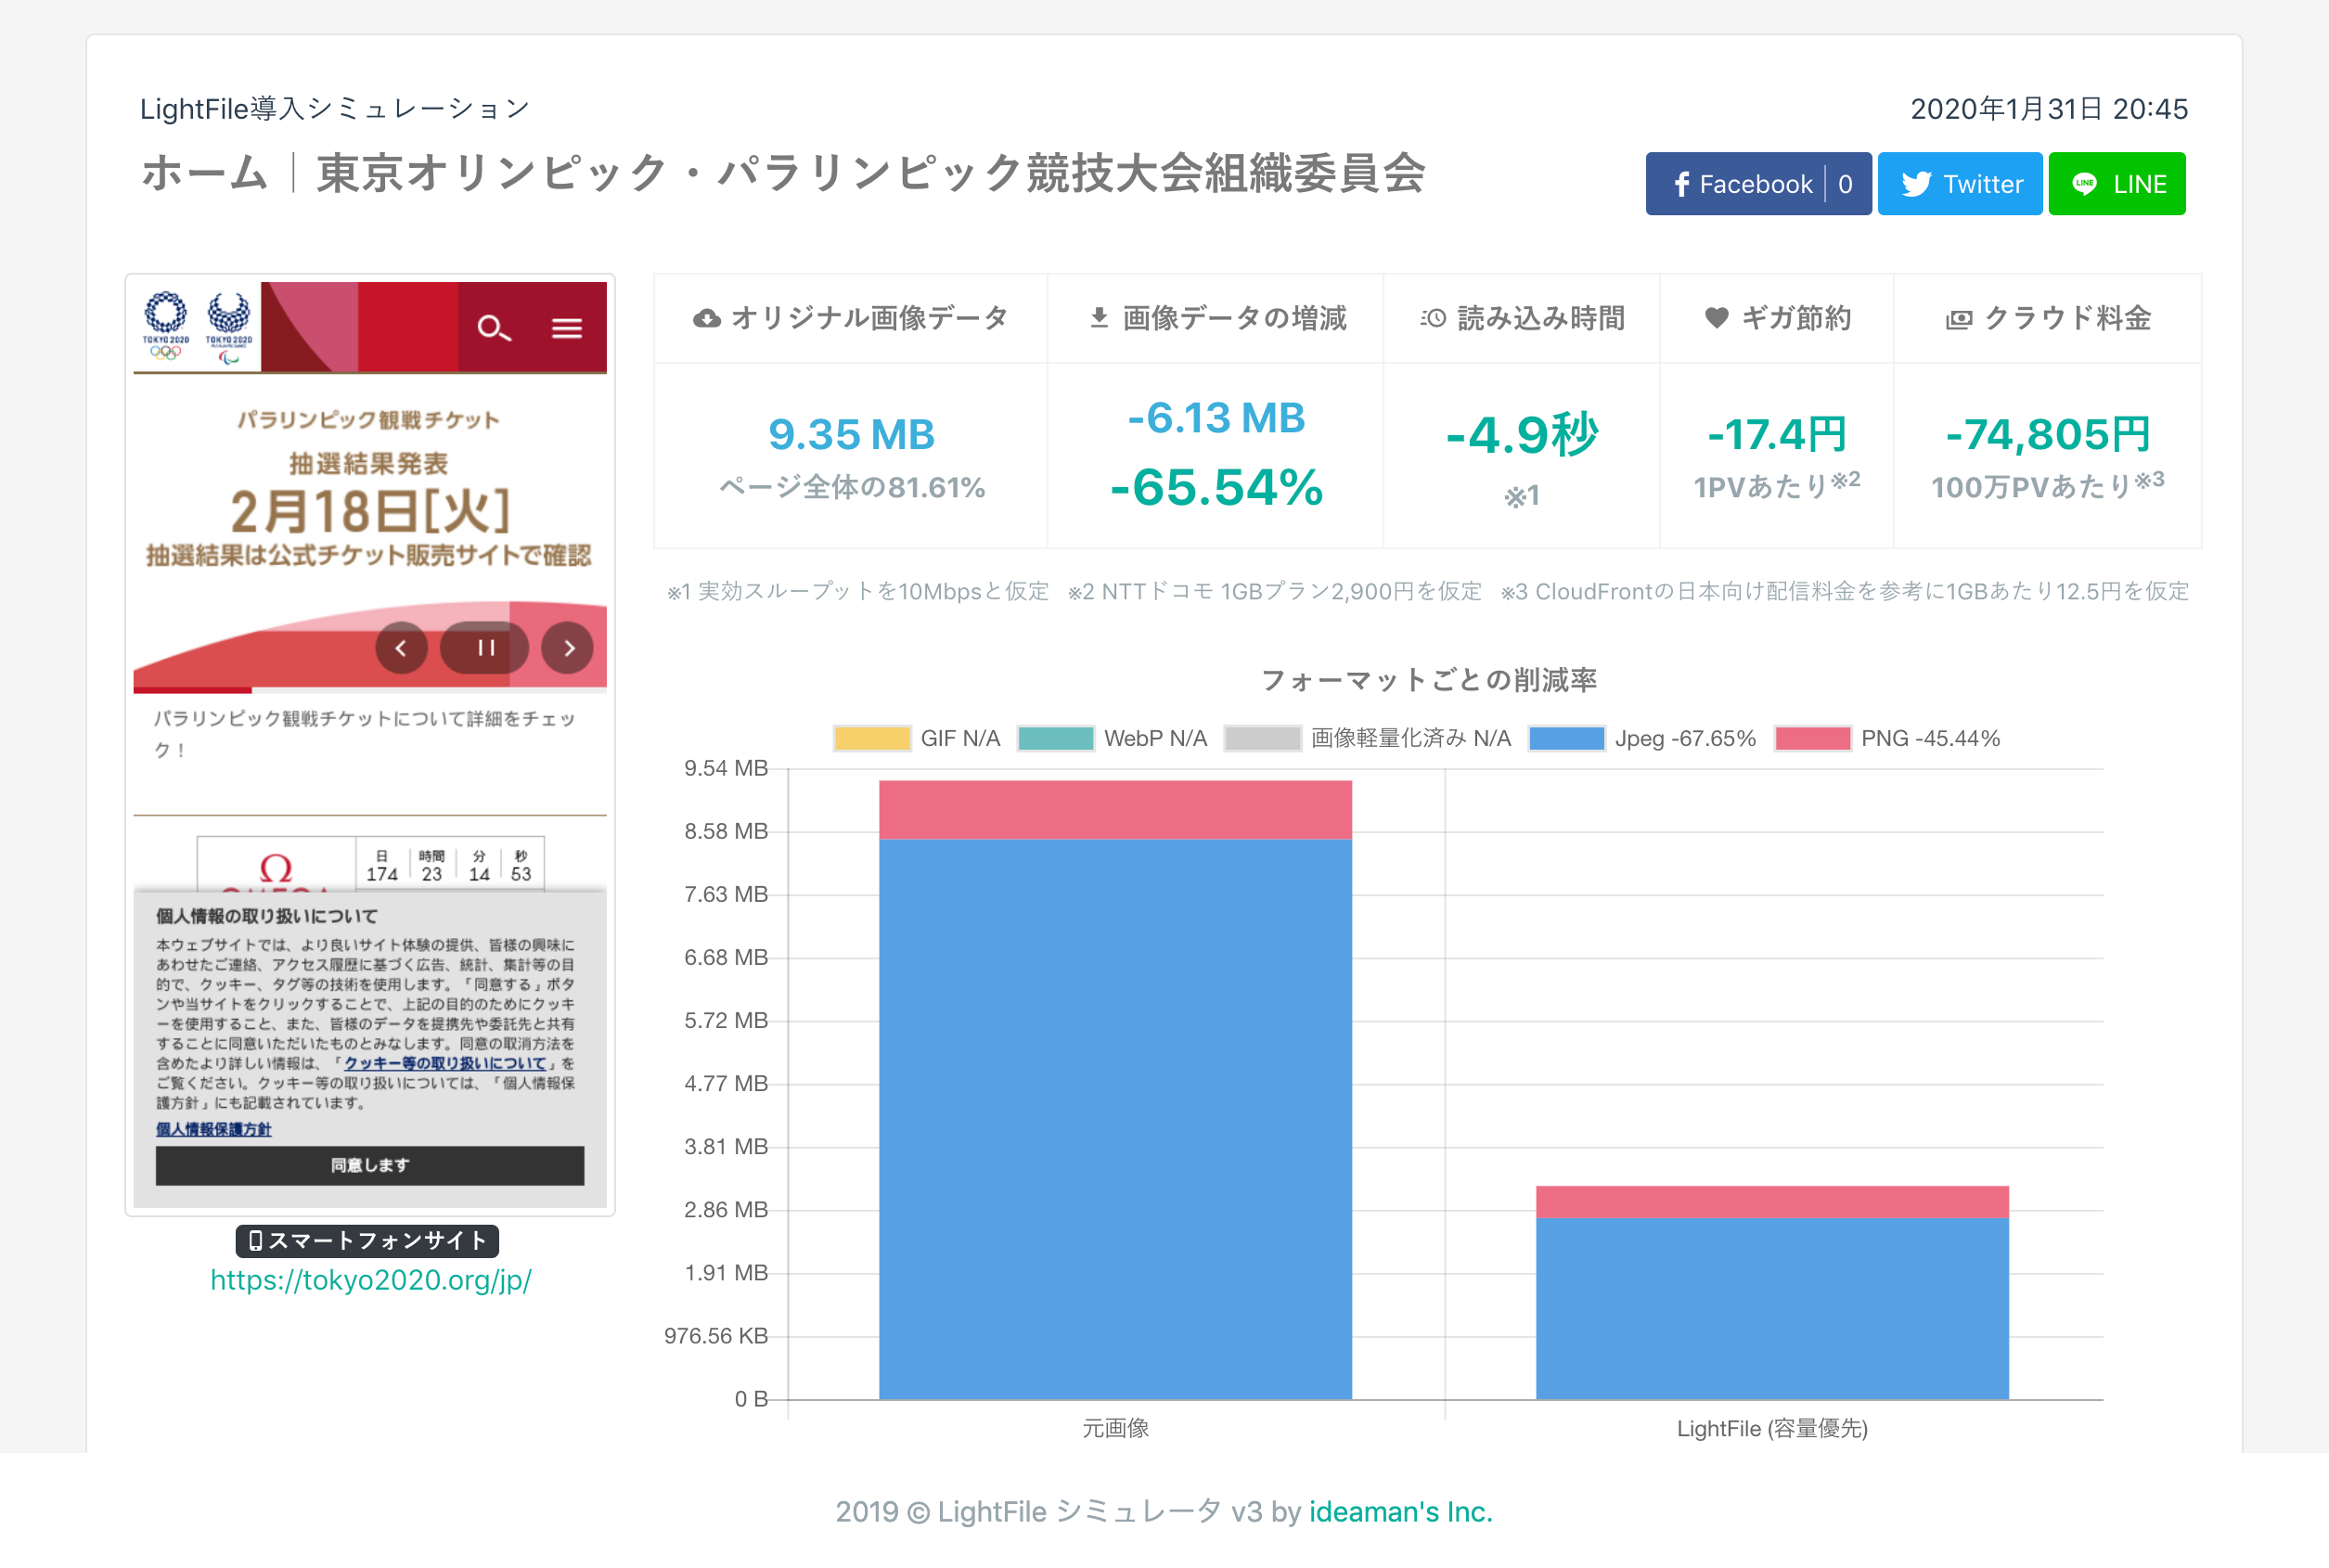Click the Facebook share count 0

(1846, 184)
